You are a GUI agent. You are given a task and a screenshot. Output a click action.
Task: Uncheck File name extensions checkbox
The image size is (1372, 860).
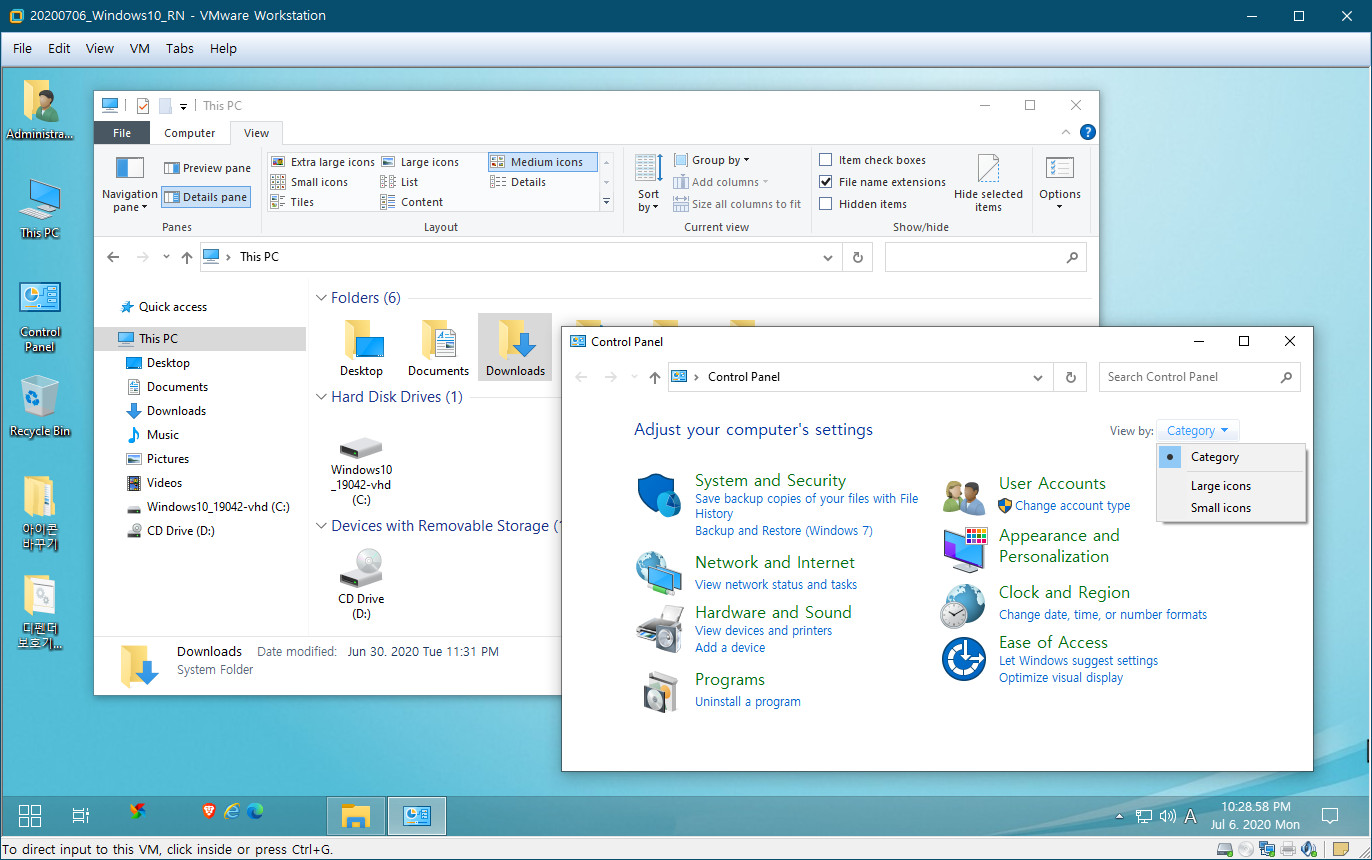pyautogui.click(x=825, y=182)
